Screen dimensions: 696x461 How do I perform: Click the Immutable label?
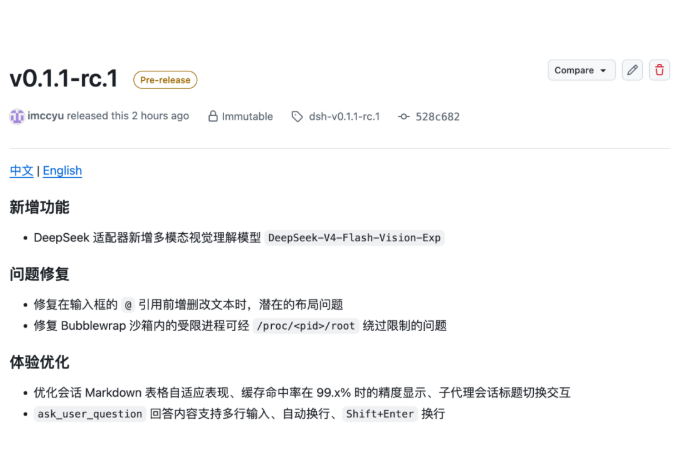pos(247,116)
